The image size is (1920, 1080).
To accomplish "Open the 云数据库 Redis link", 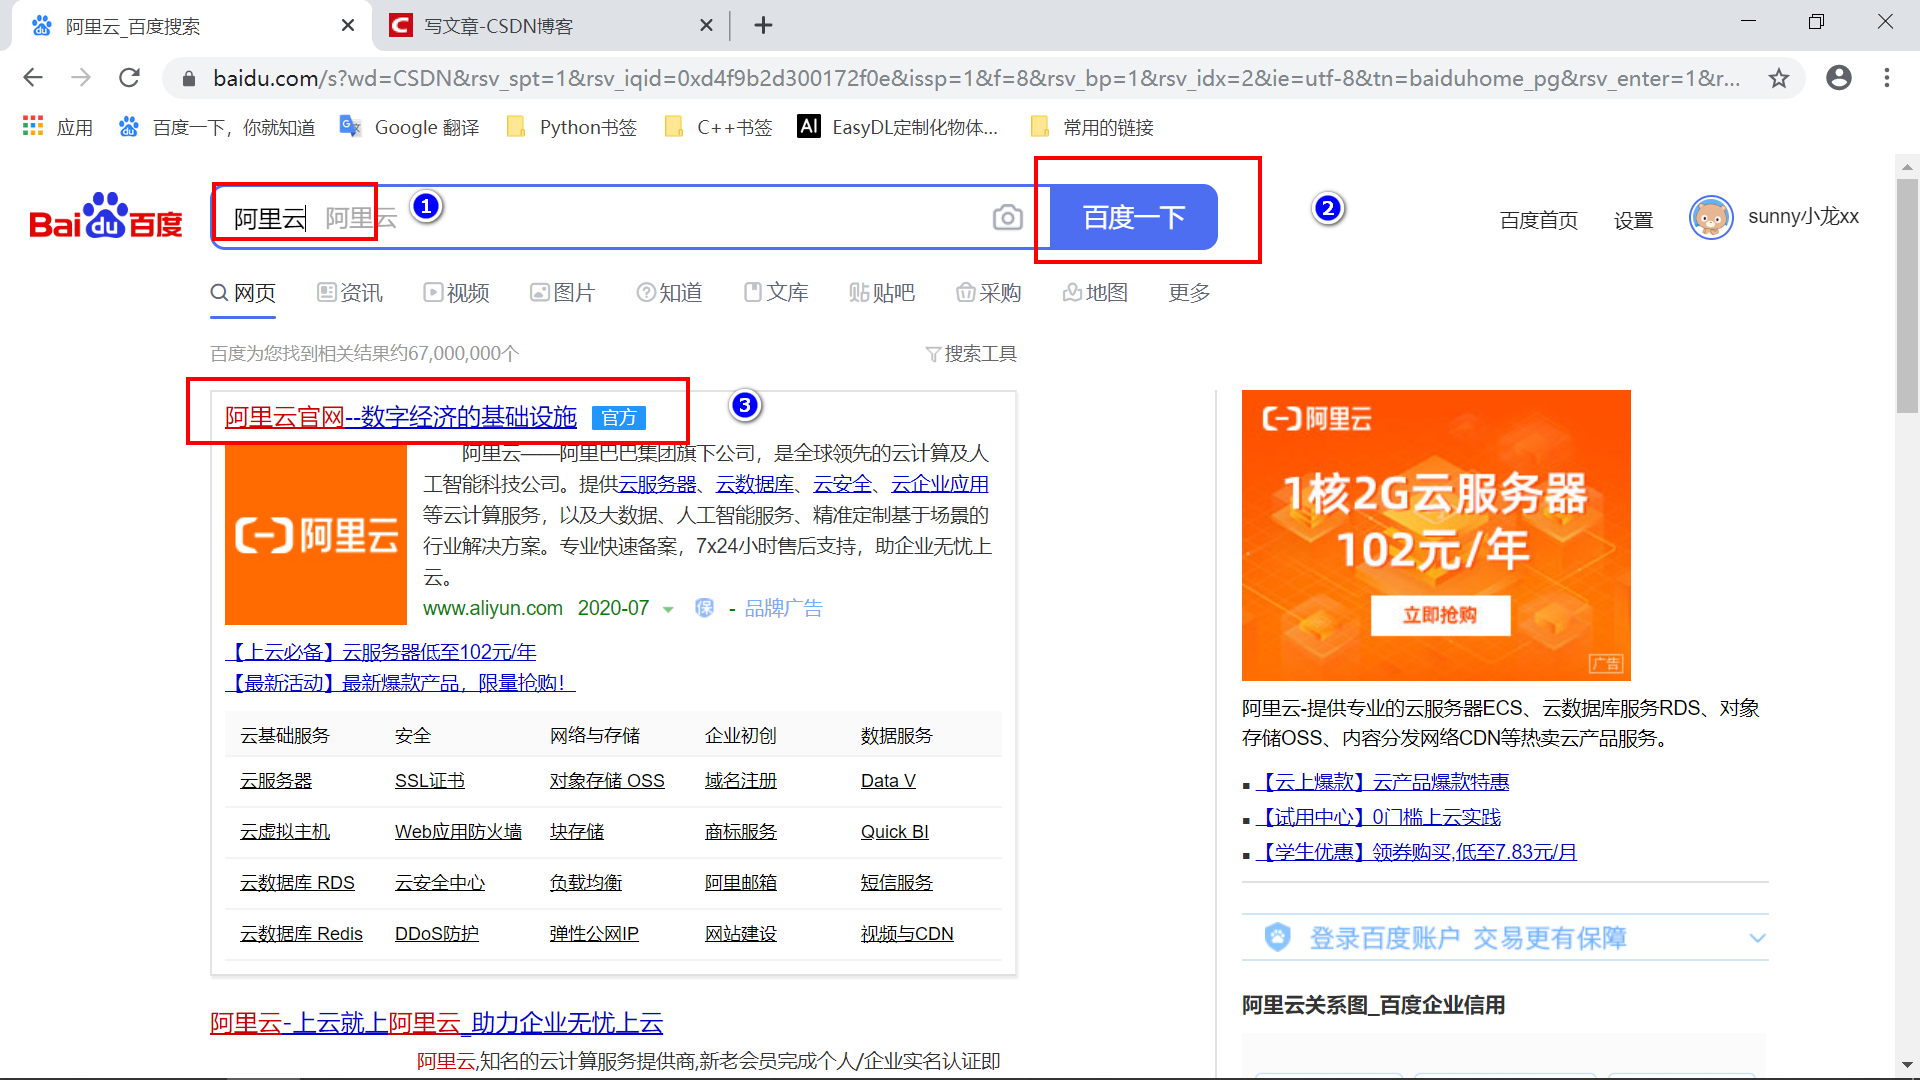I will [x=301, y=934].
